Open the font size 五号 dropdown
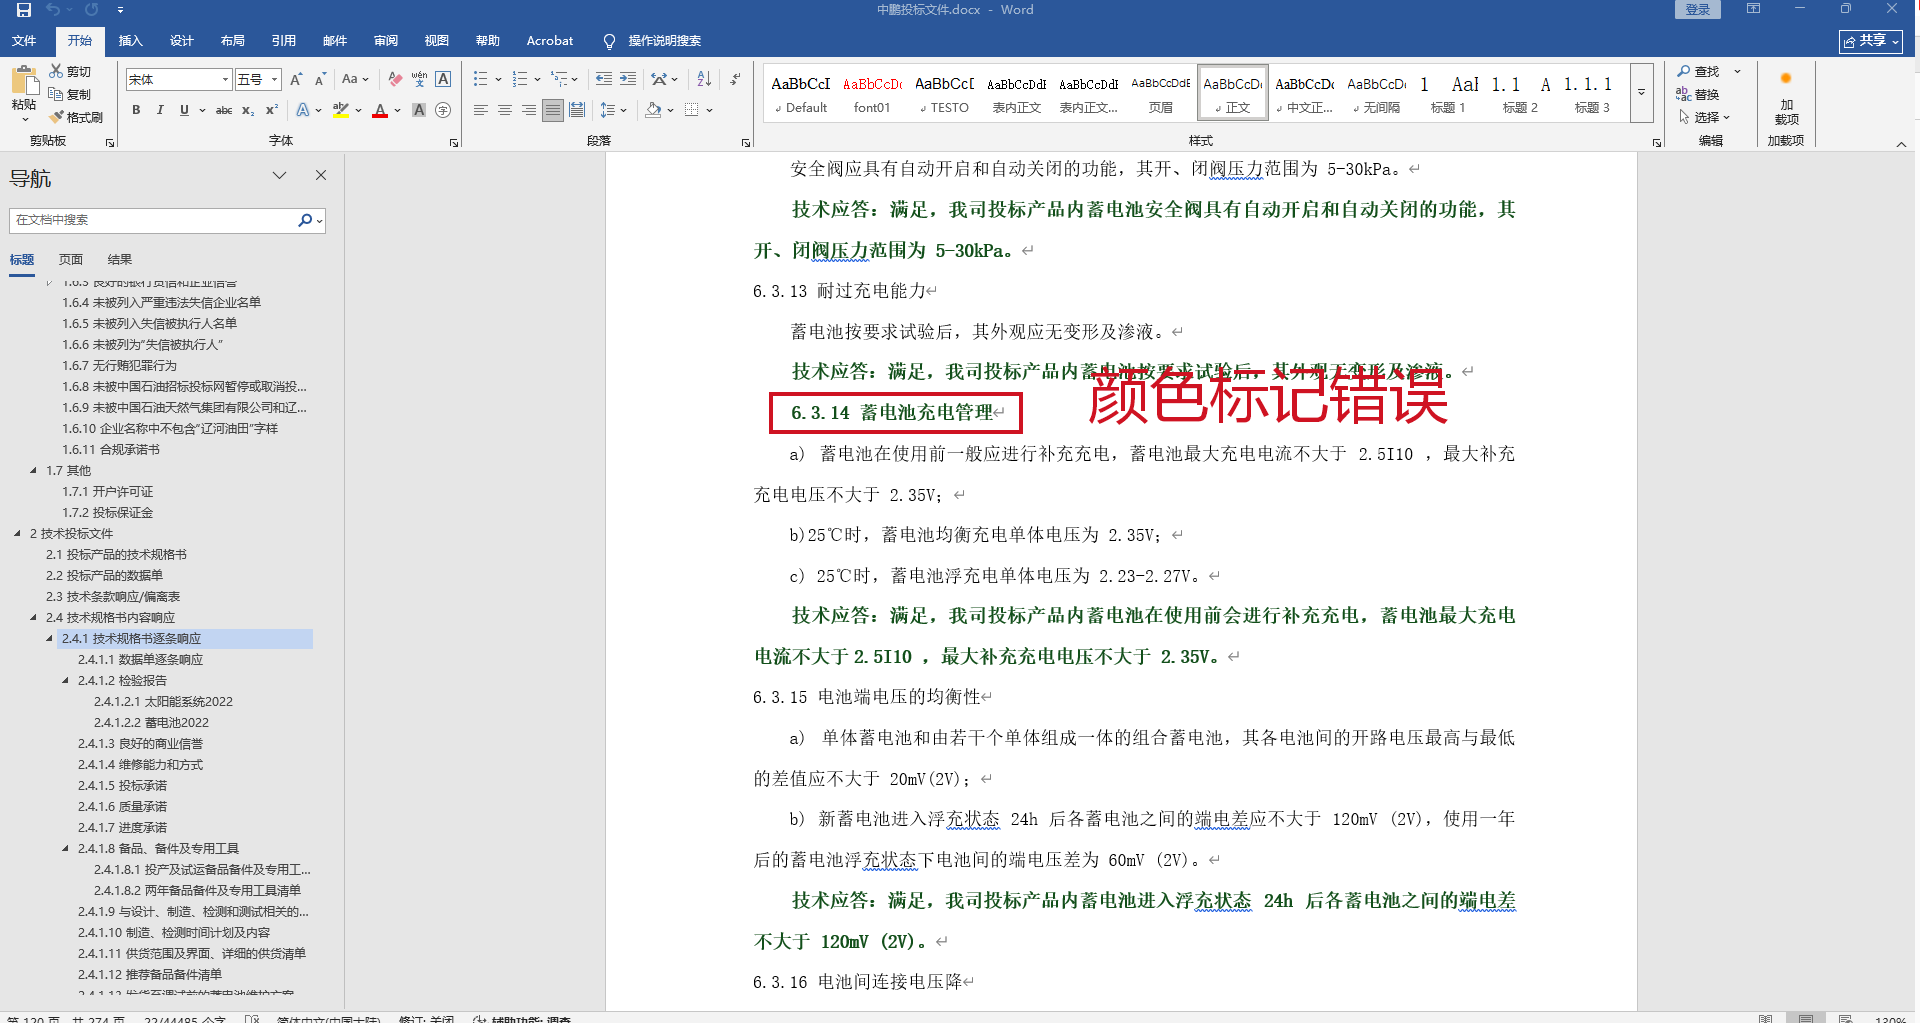This screenshot has height=1023, width=1920. click(274, 80)
